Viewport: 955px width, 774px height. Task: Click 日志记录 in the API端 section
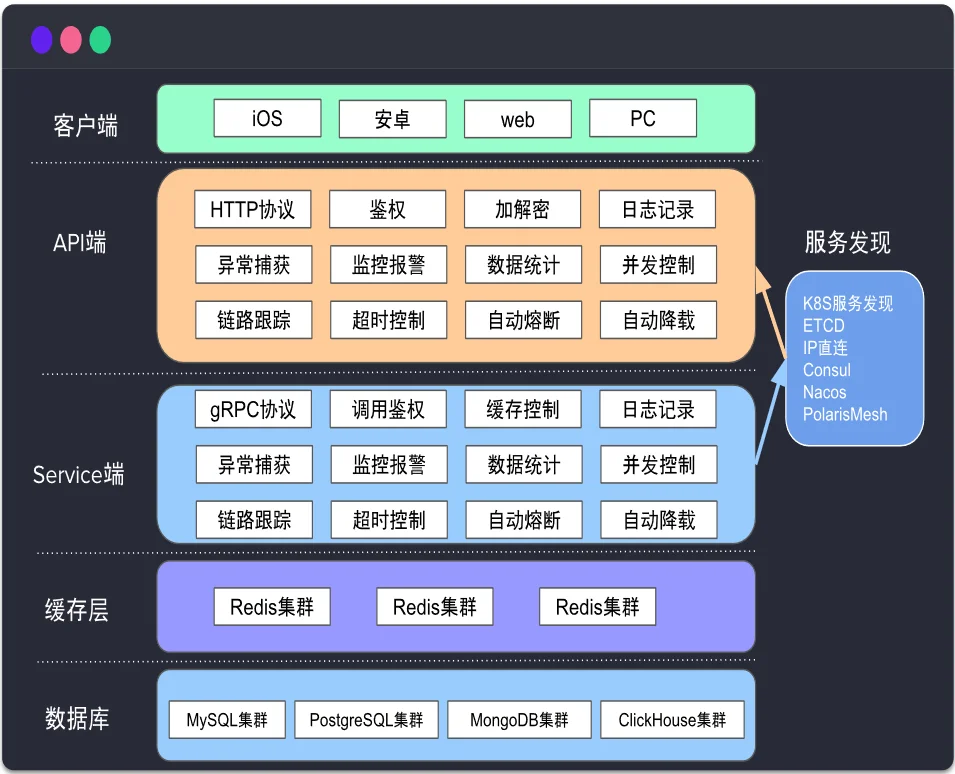pyautogui.click(x=658, y=209)
